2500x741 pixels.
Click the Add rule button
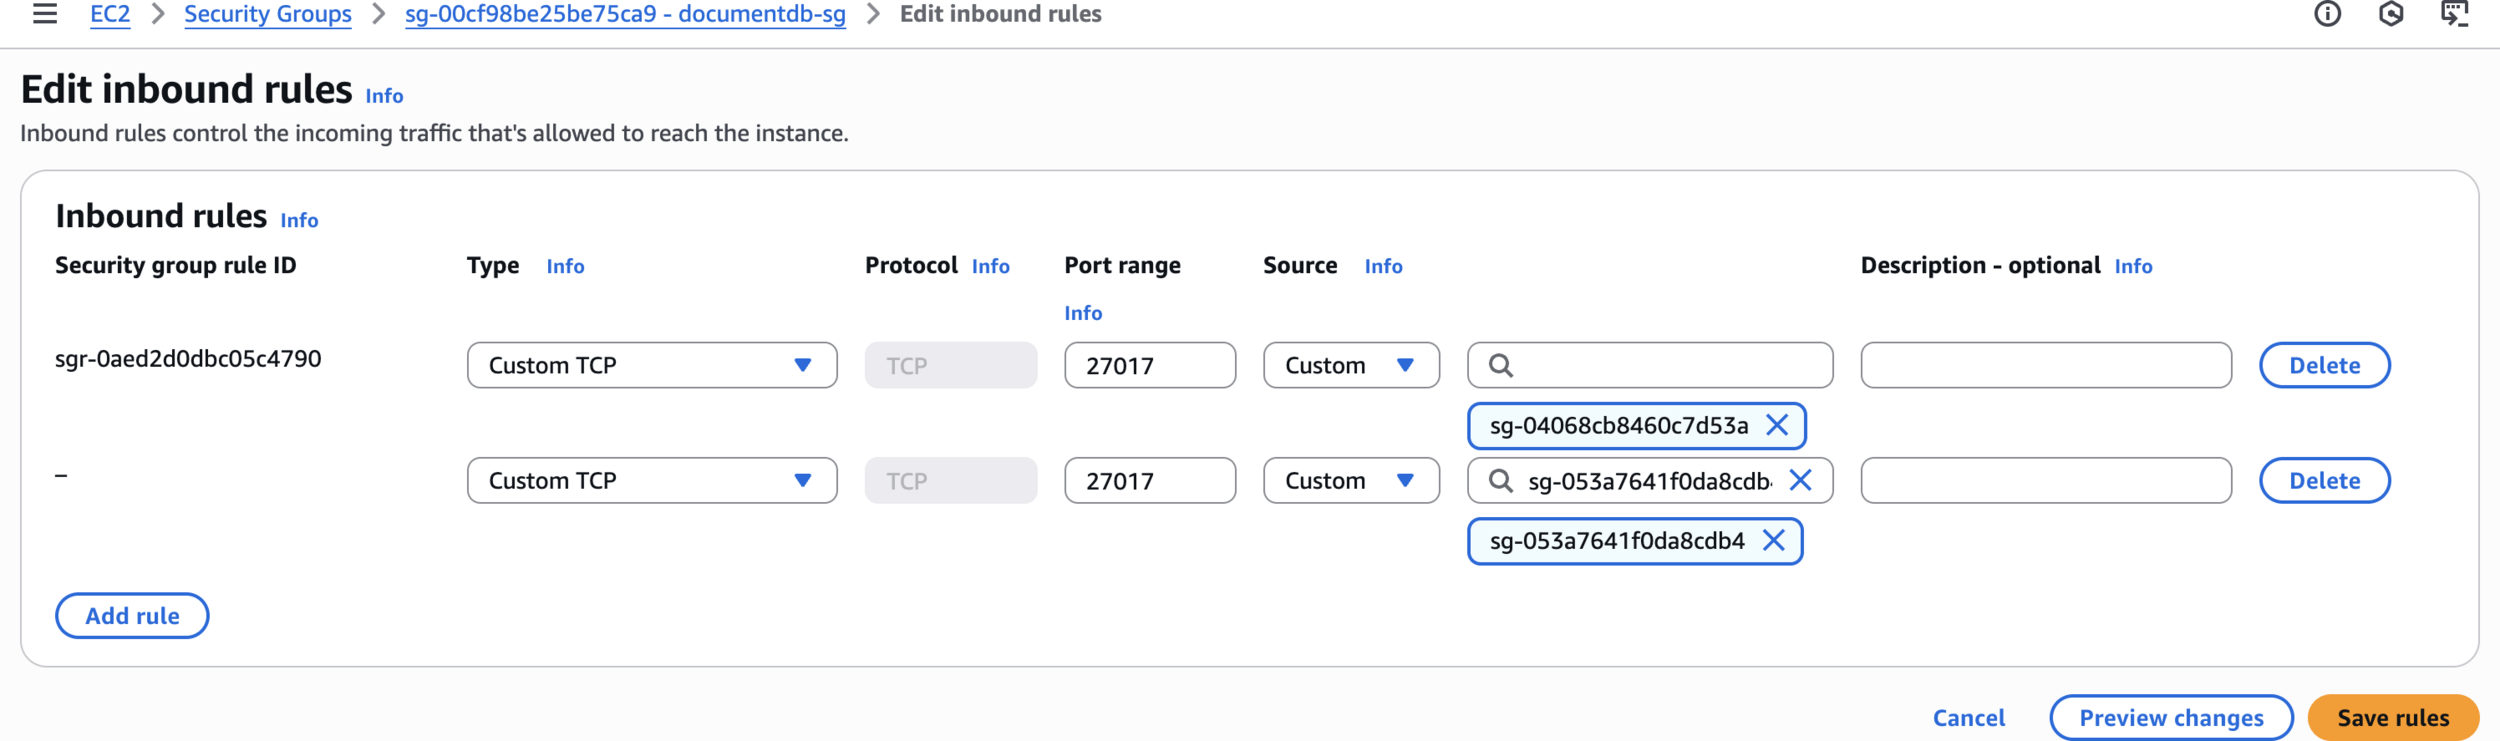(x=132, y=616)
